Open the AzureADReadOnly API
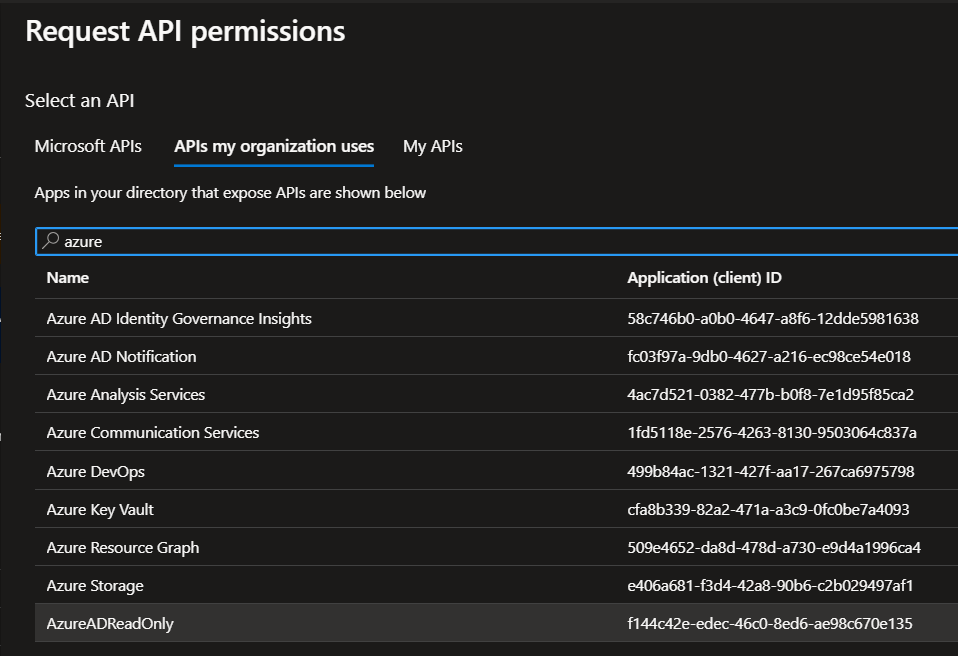 click(x=110, y=624)
